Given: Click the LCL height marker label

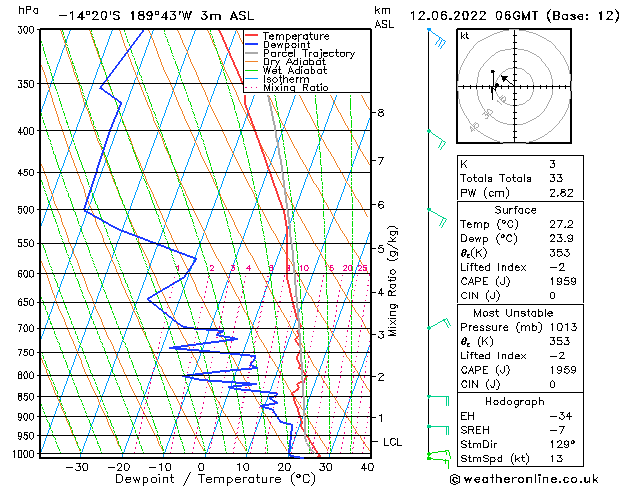Looking at the screenshot, I should pyautogui.click(x=392, y=442).
